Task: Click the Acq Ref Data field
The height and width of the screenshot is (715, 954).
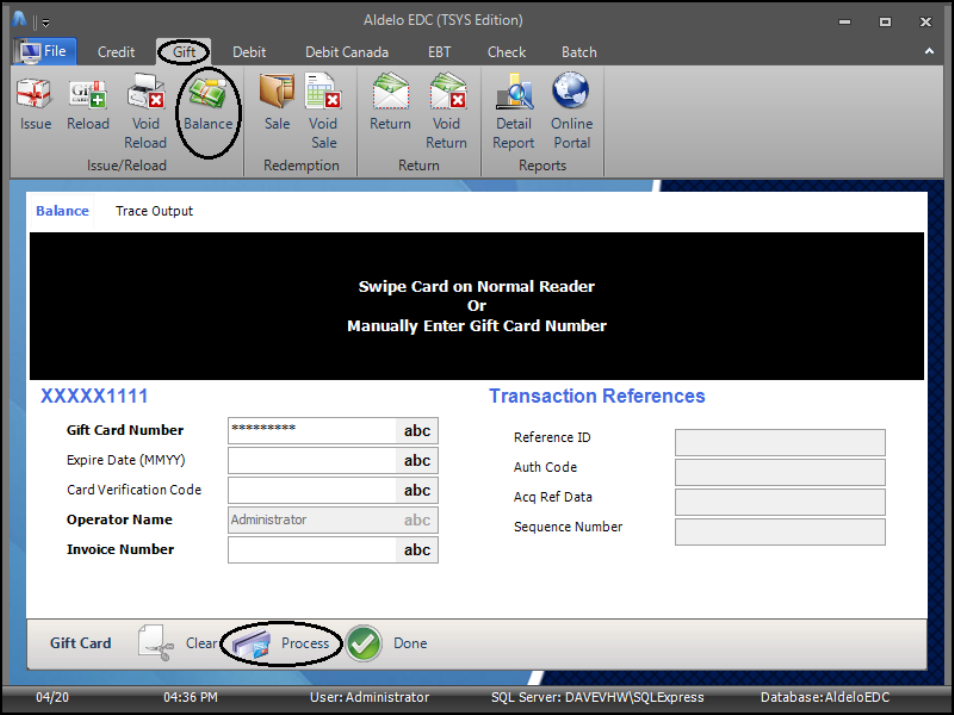Action: click(780, 502)
